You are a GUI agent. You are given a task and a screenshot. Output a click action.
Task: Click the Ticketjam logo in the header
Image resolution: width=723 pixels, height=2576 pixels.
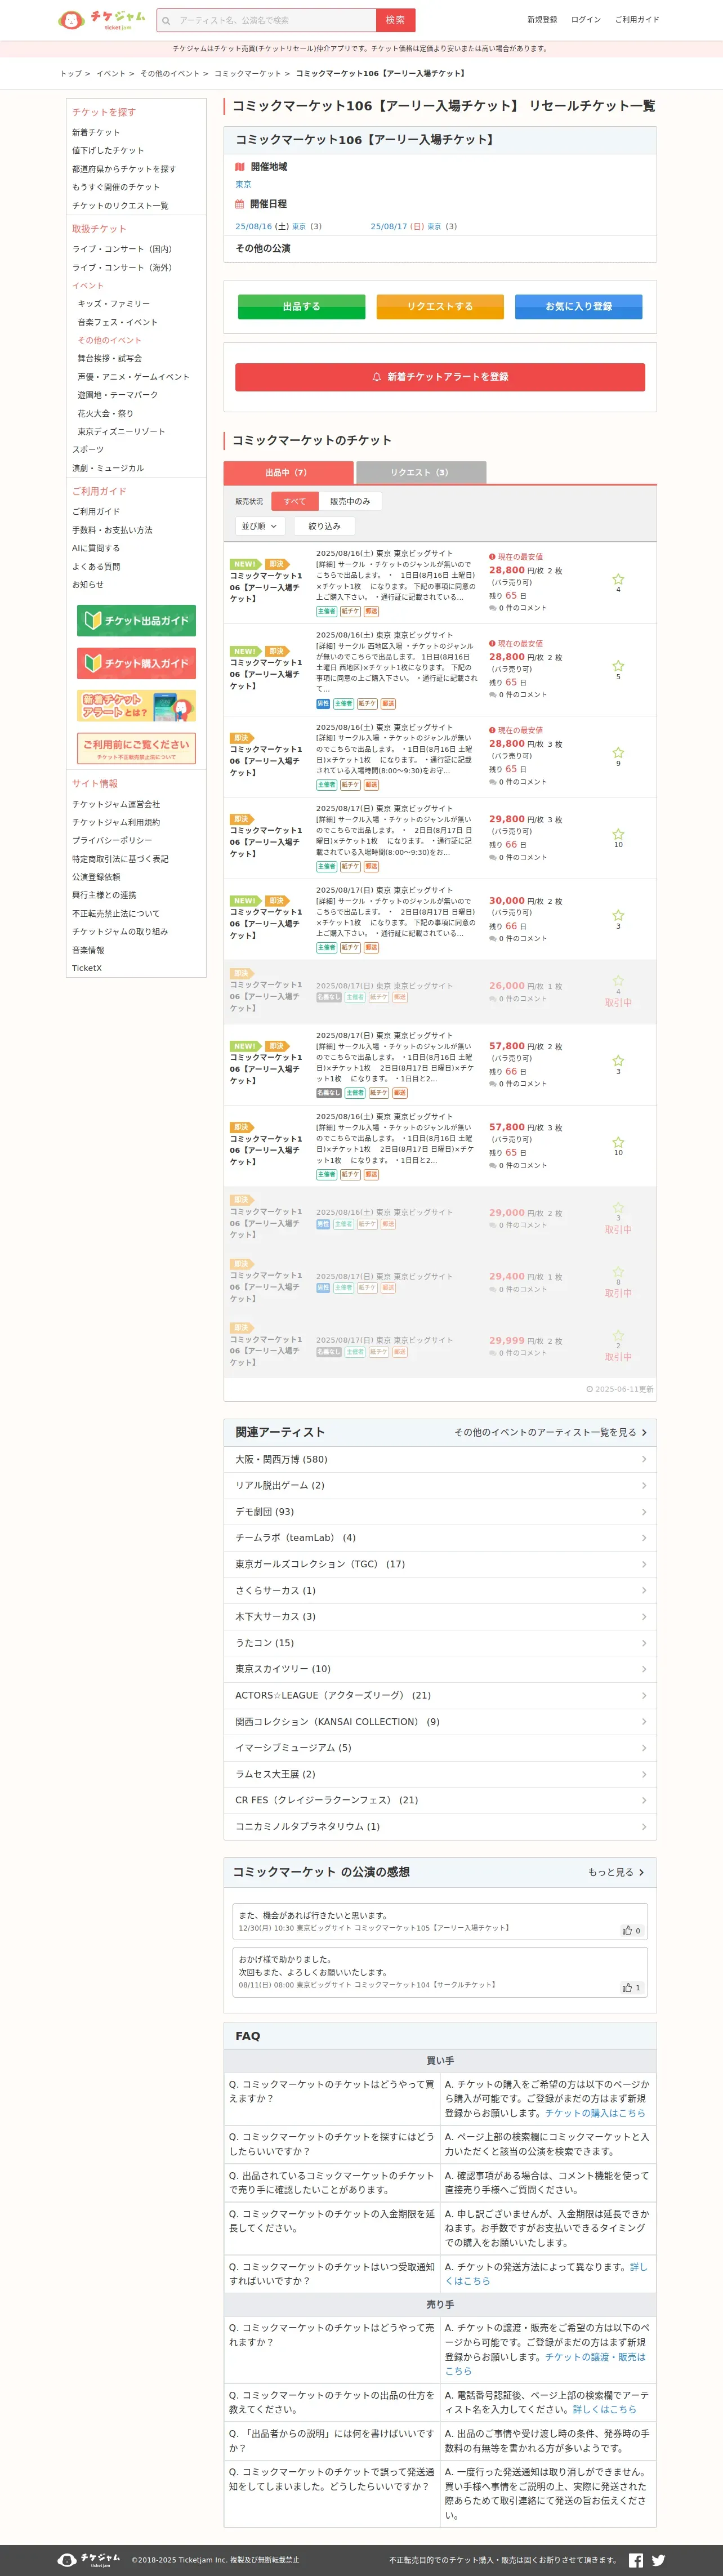pyautogui.click(x=101, y=19)
